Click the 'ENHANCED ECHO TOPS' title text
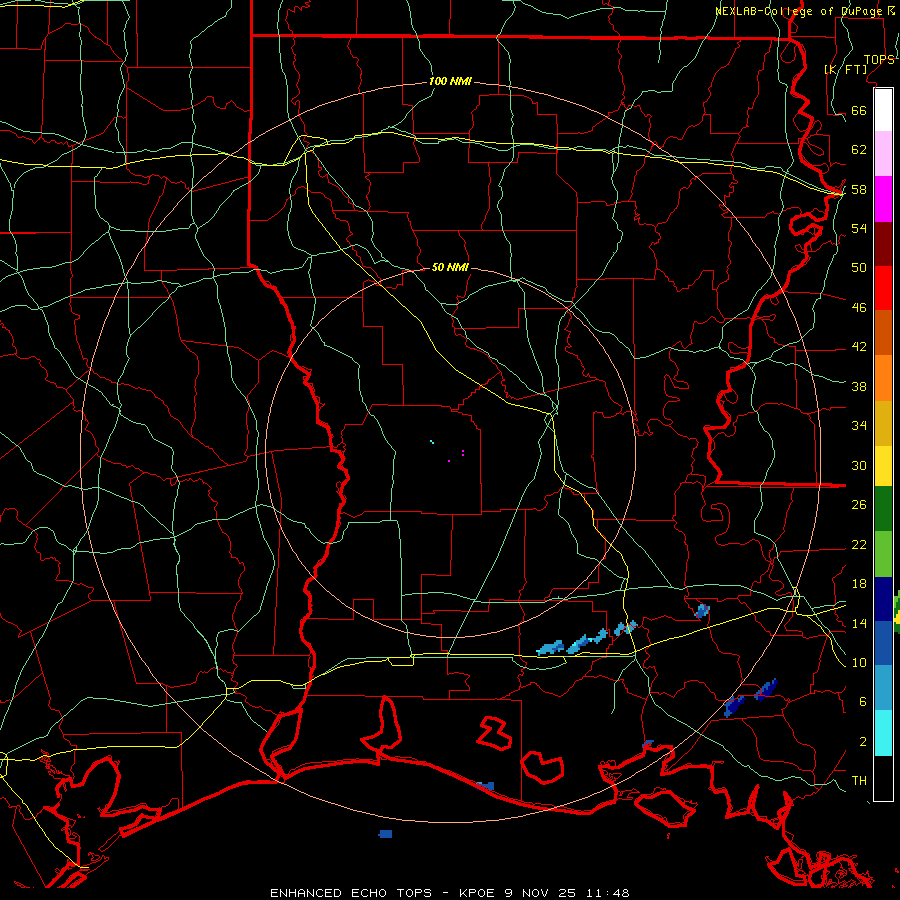 pos(351,893)
